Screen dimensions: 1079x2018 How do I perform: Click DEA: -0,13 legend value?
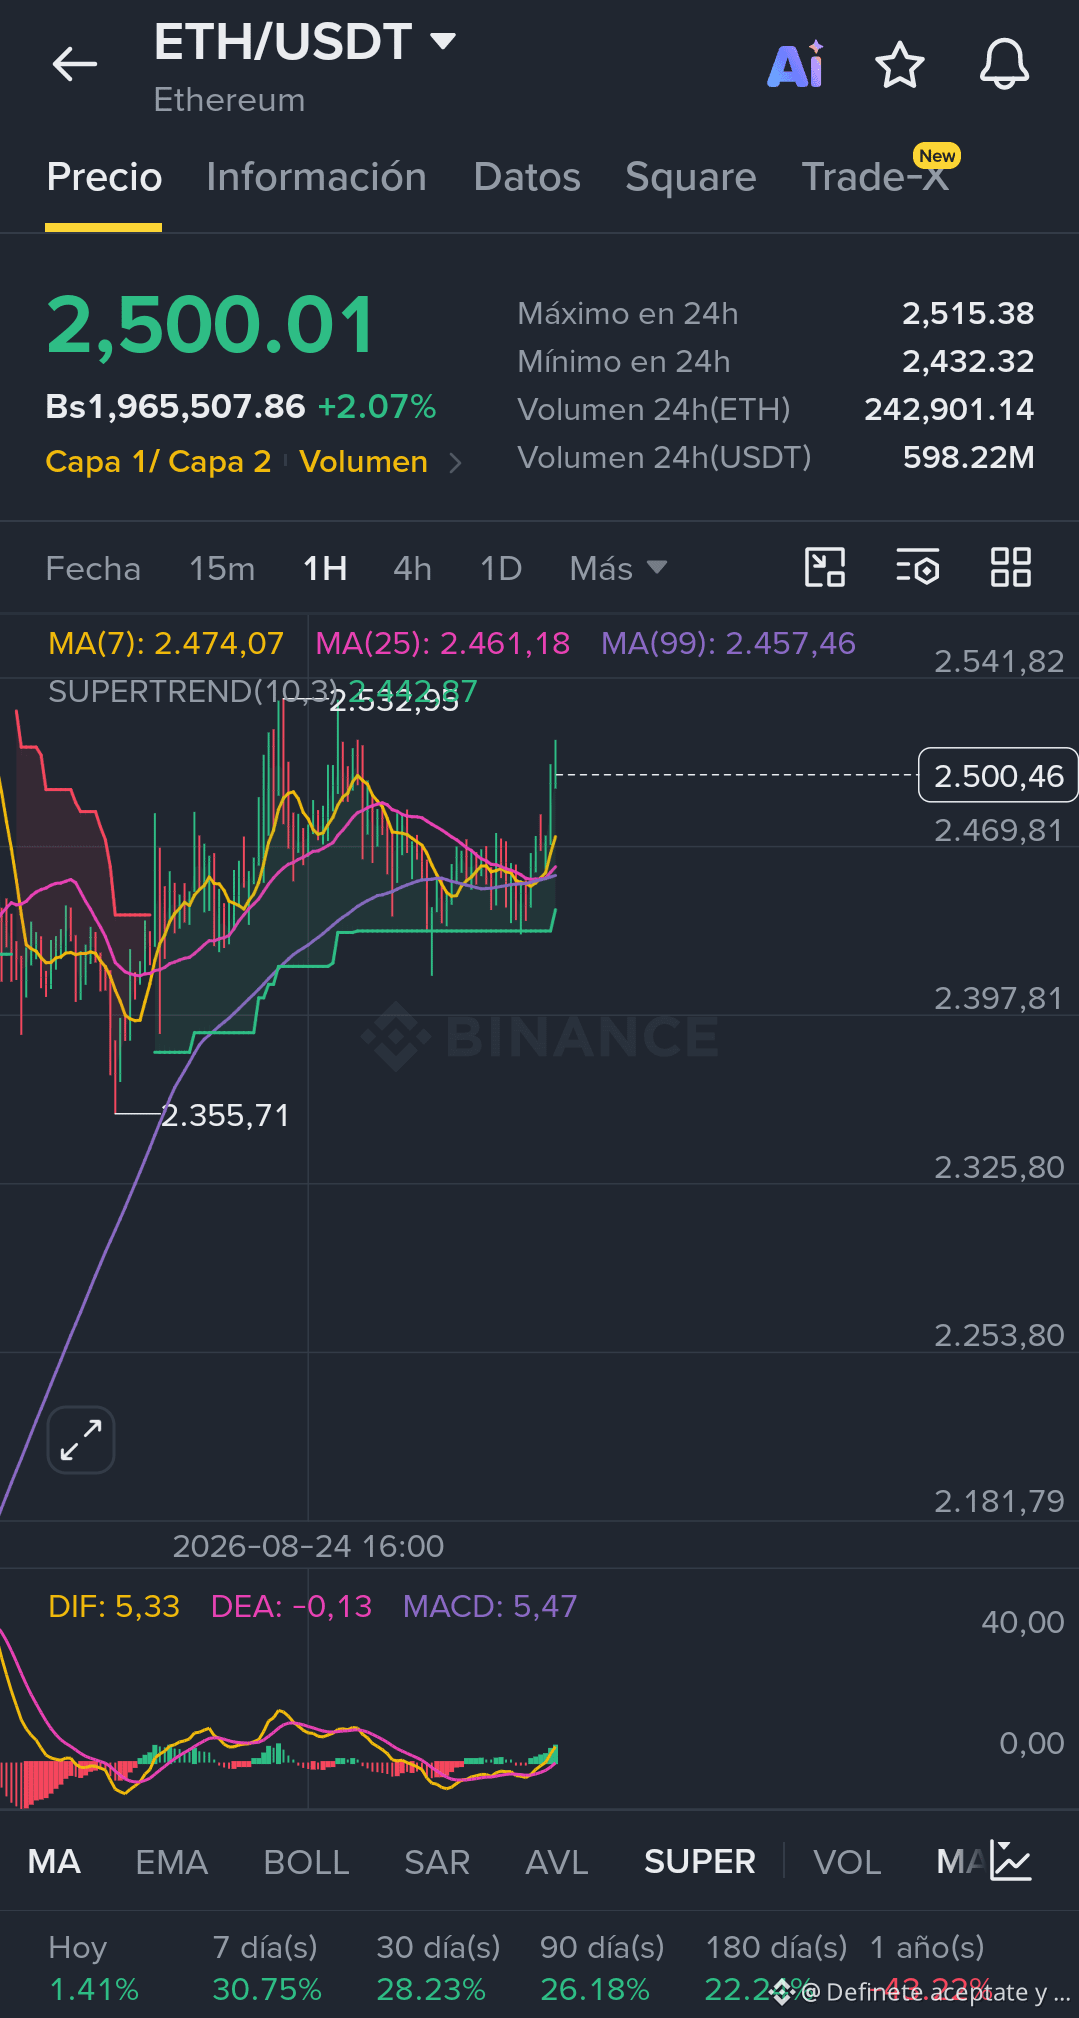(x=291, y=1606)
